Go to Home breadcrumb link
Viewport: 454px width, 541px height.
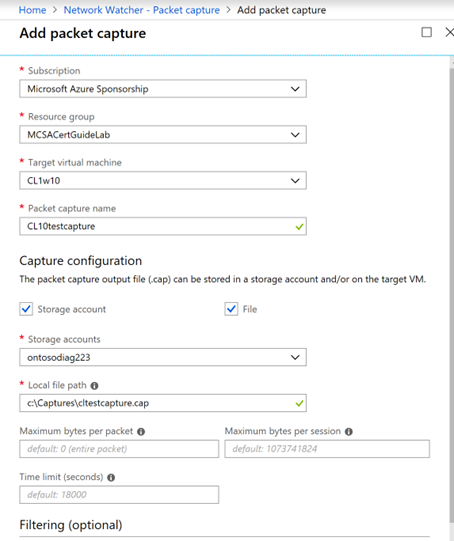[x=32, y=10]
